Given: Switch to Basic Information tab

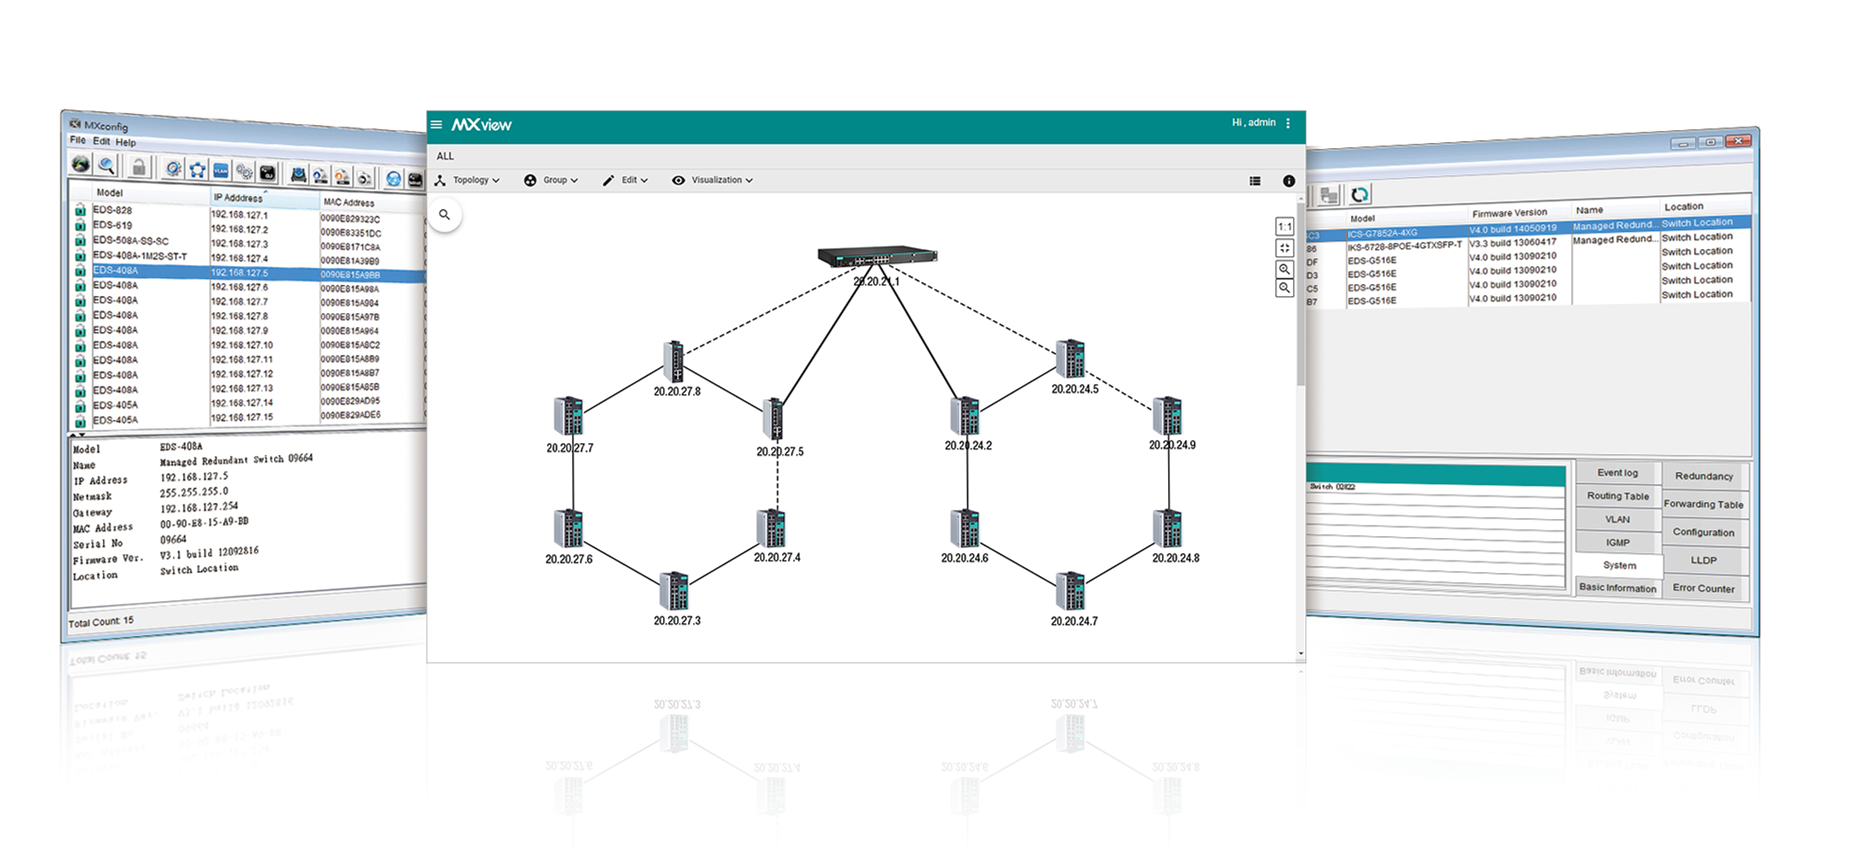Looking at the screenshot, I should 1617,588.
